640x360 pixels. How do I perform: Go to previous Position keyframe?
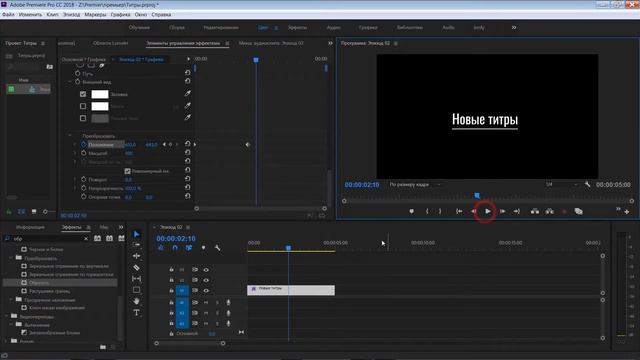click(164, 144)
